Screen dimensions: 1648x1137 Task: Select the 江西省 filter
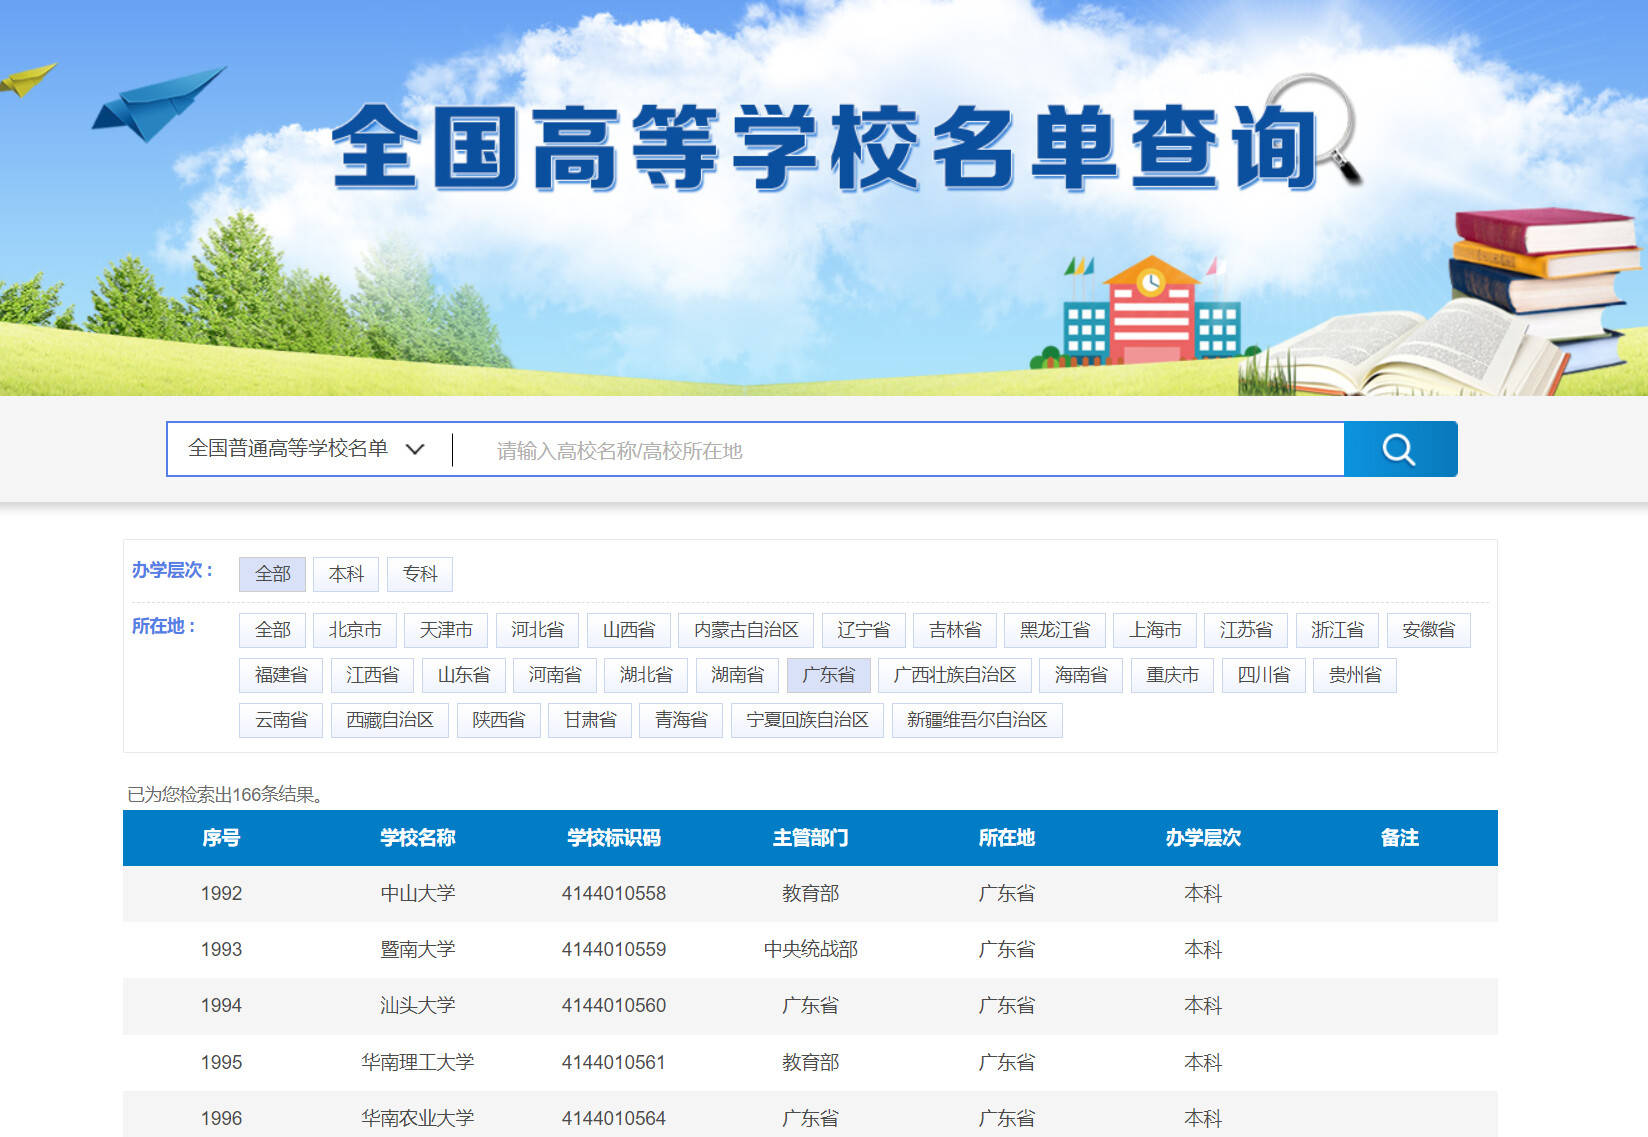pyautogui.click(x=372, y=675)
